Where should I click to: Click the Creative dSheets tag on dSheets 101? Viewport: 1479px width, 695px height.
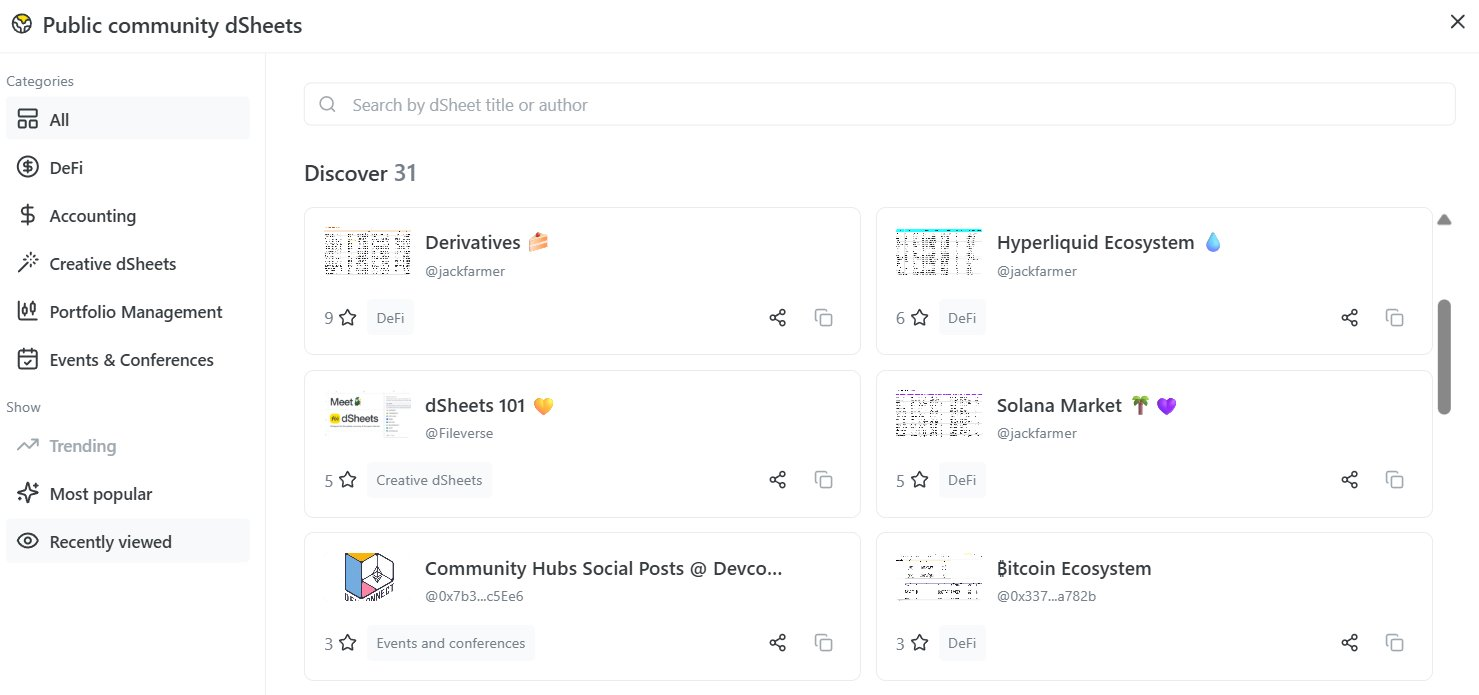point(429,480)
